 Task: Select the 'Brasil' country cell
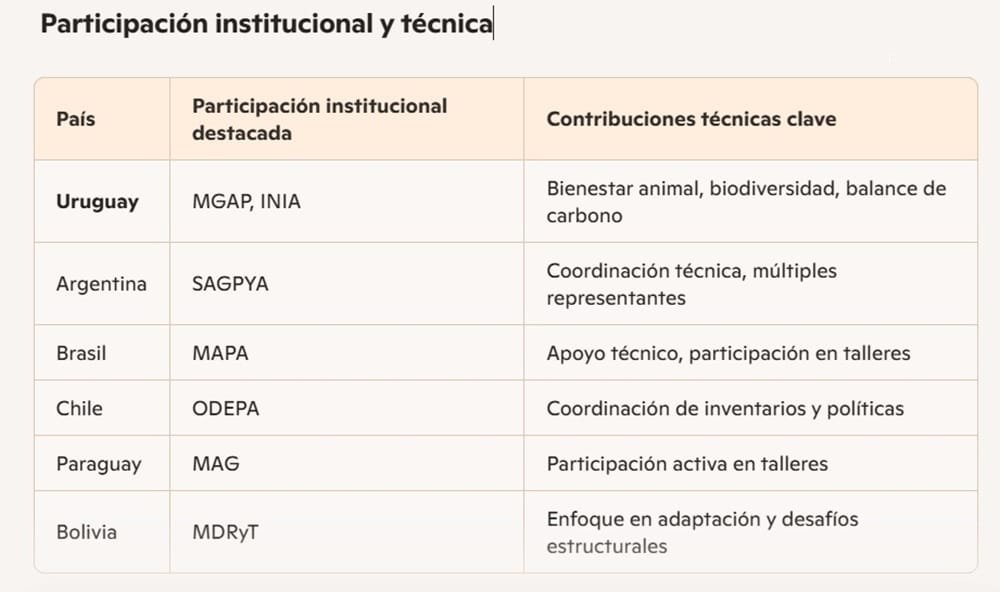pyautogui.click(x=102, y=353)
